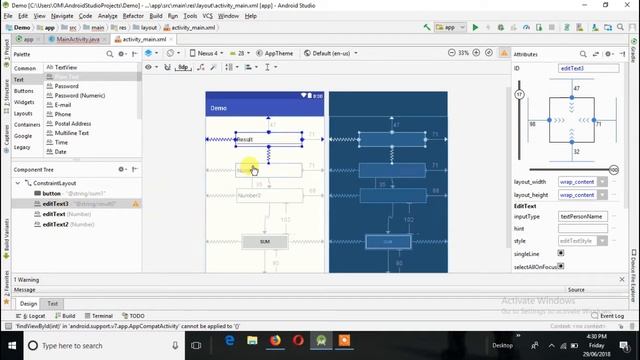Open Attributes panel gear settings

pos(608,54)
